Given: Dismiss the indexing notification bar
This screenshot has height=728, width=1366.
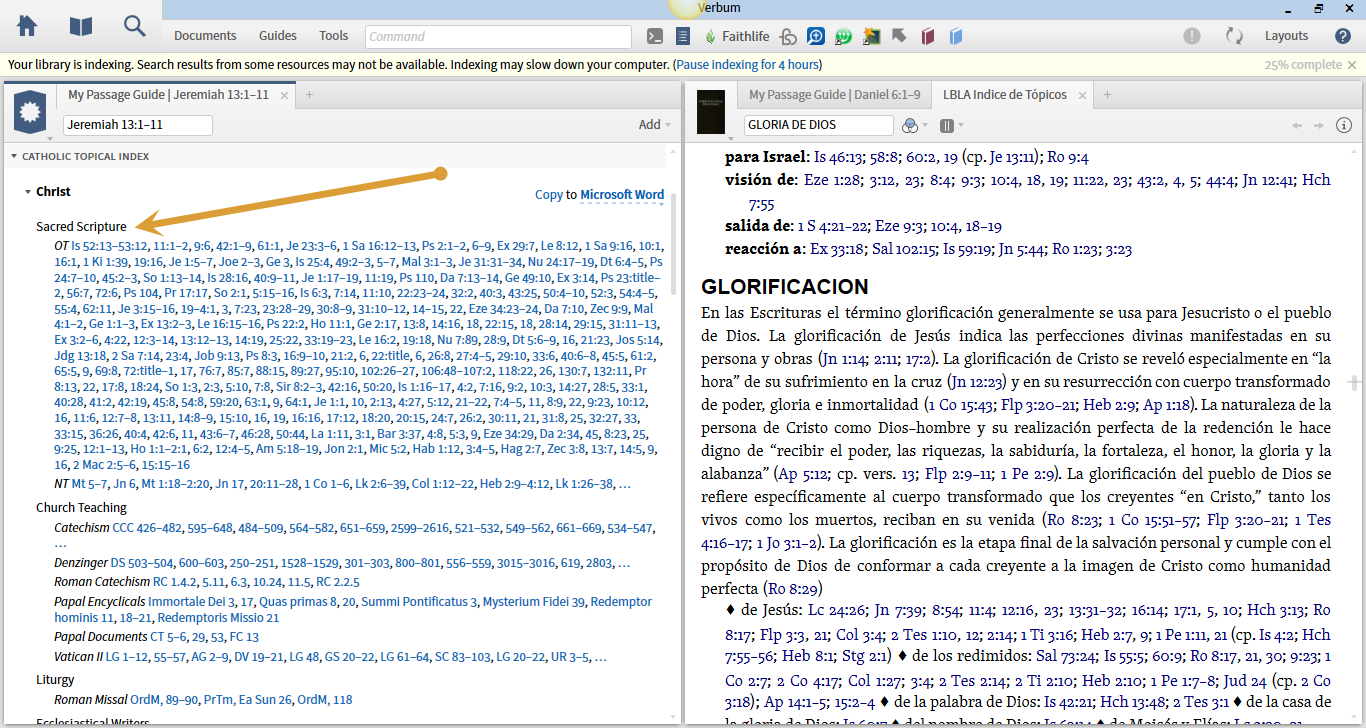Looking at the screenshot, I should 1352,65.
